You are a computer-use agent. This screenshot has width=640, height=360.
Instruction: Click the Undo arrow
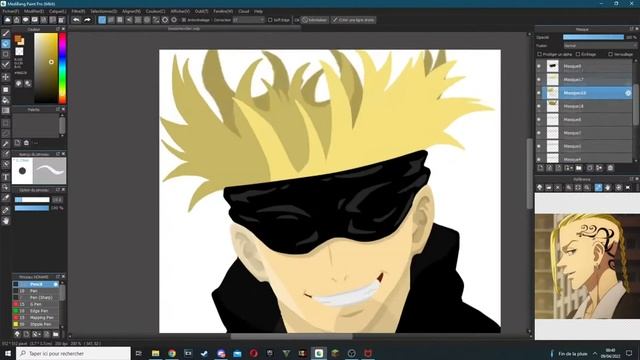coord(76,20)
